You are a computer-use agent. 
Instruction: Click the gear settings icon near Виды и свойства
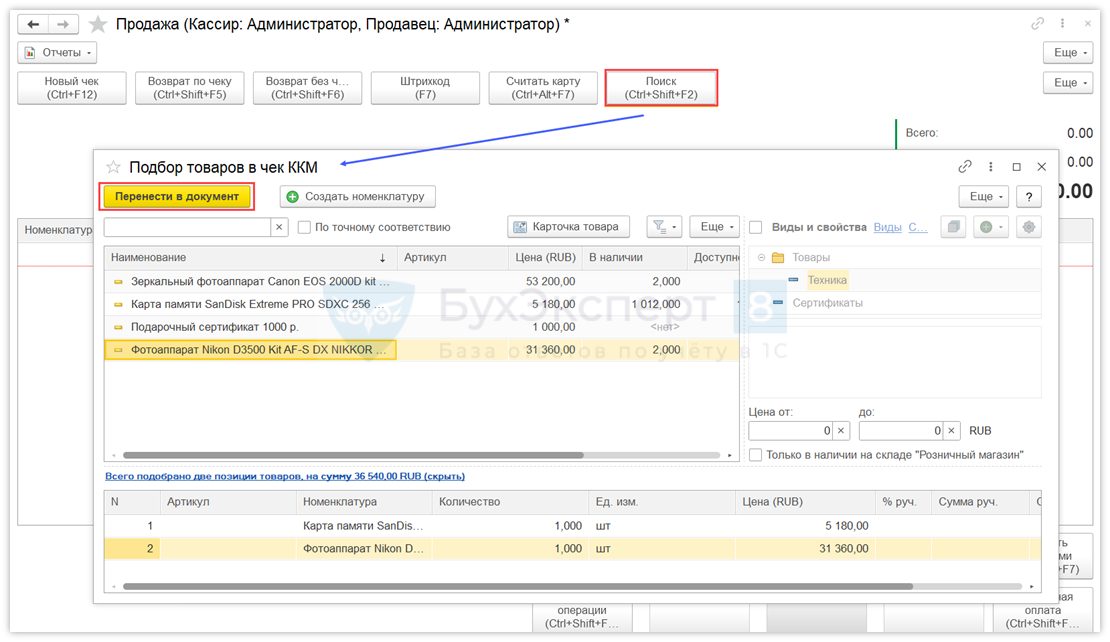click(1029, 227)
